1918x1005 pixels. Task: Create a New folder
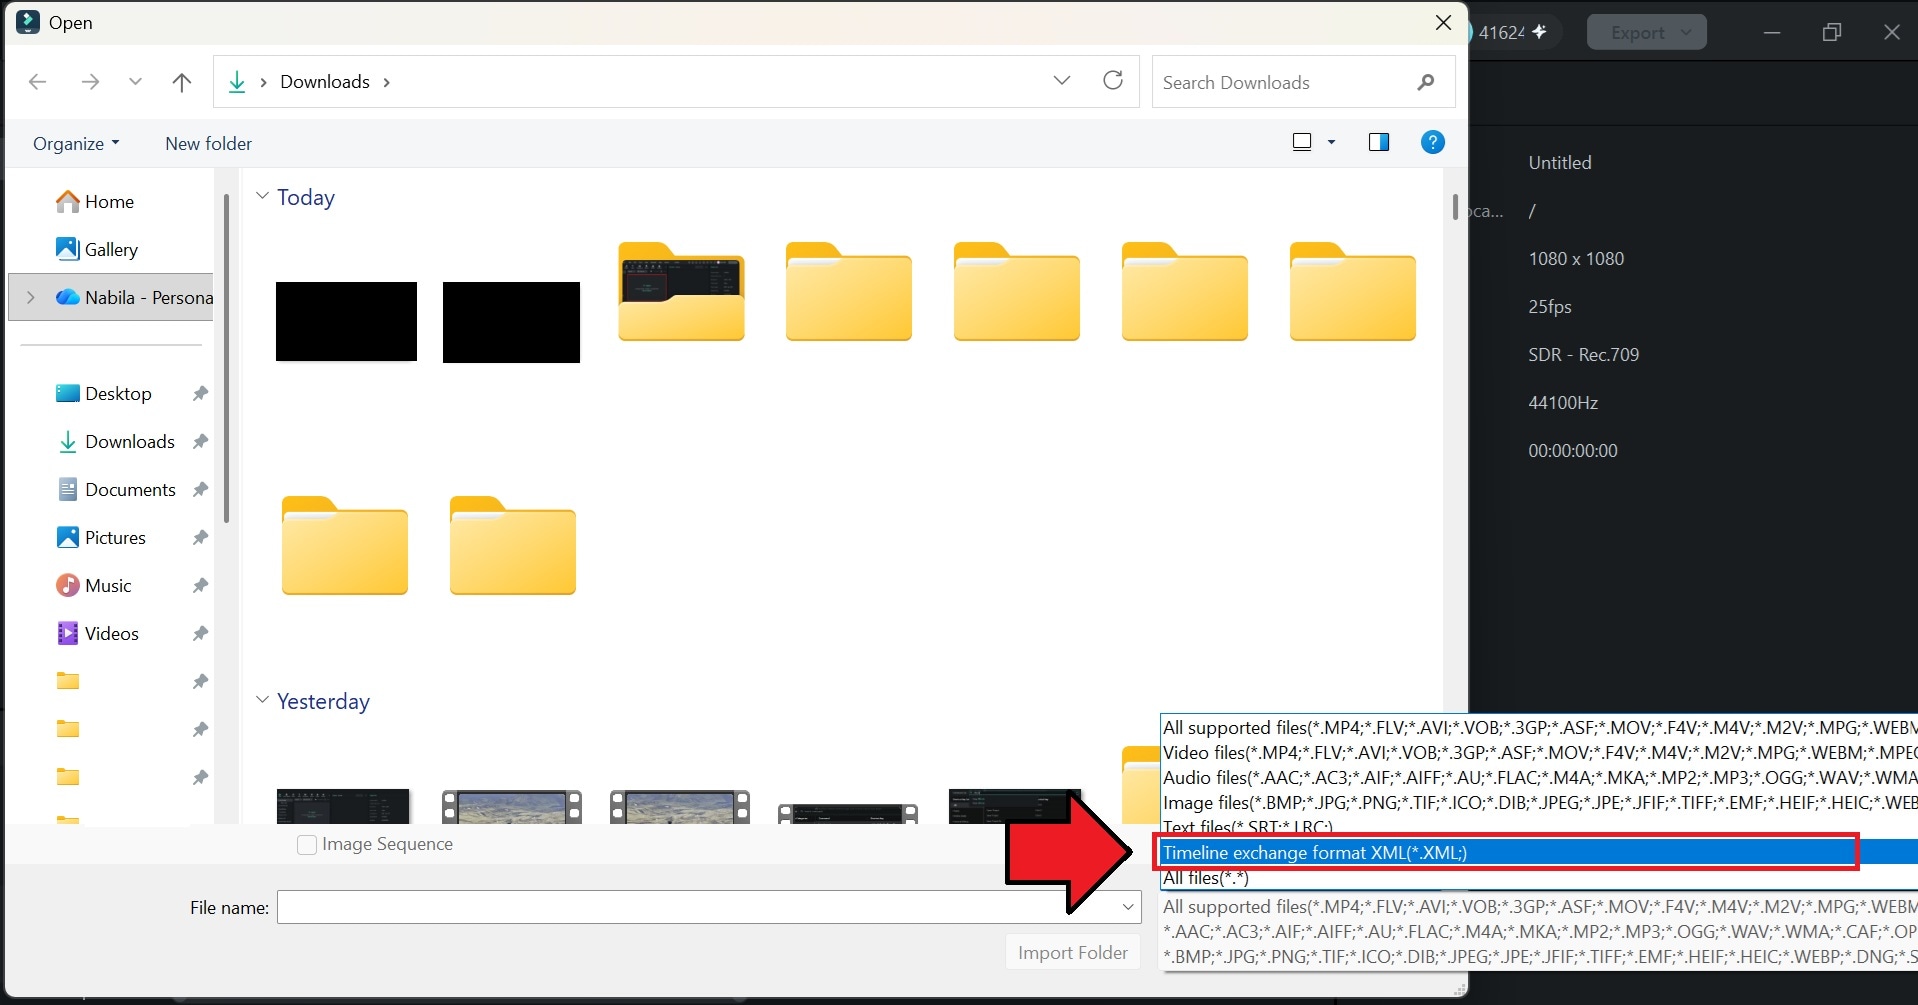coord(208,143)
